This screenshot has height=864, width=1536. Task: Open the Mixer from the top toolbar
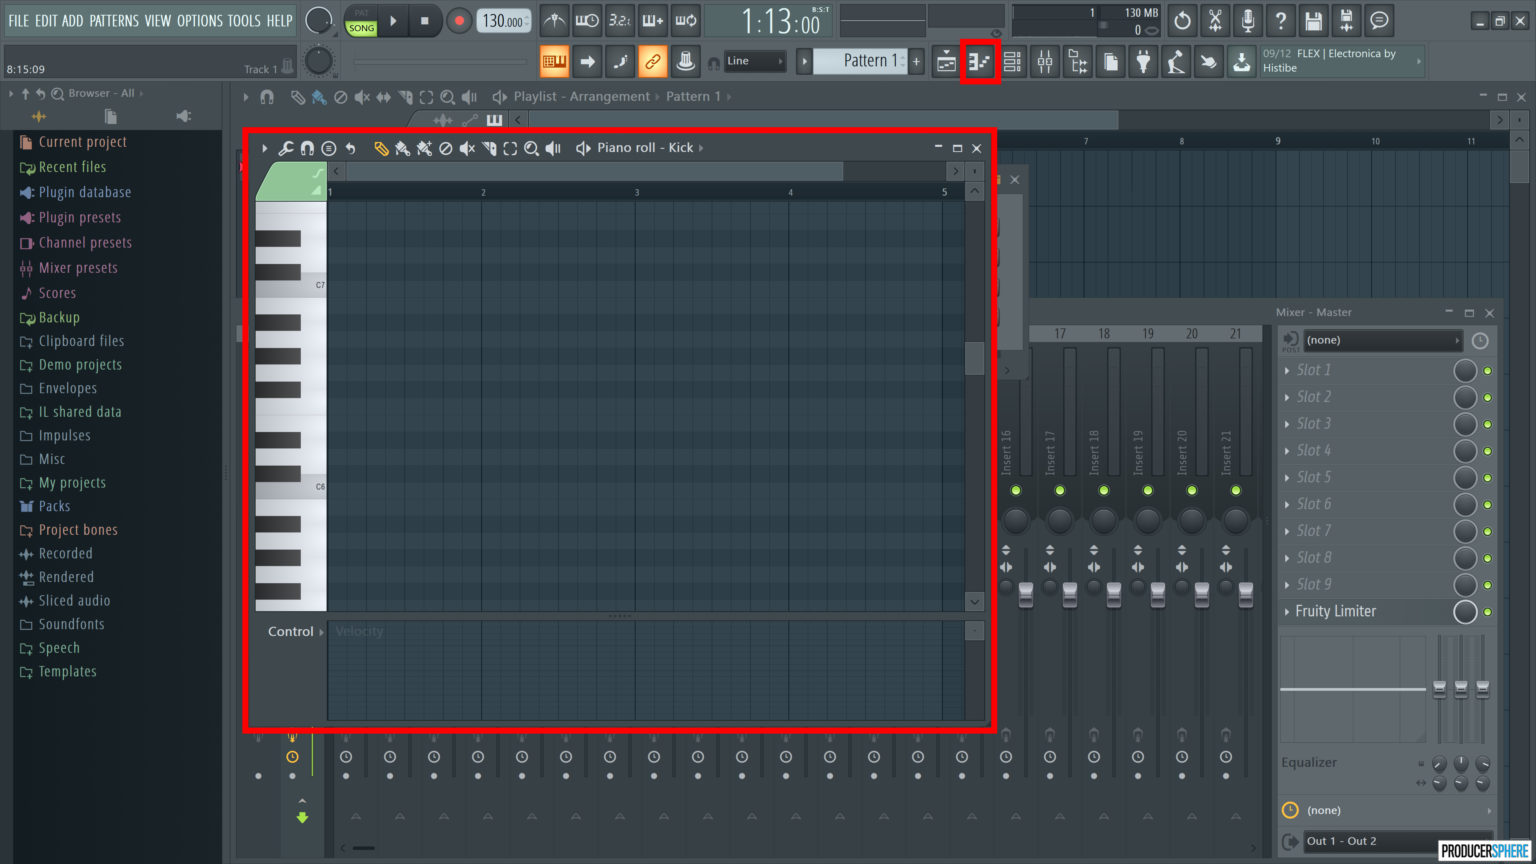[x=1044, y=61]
